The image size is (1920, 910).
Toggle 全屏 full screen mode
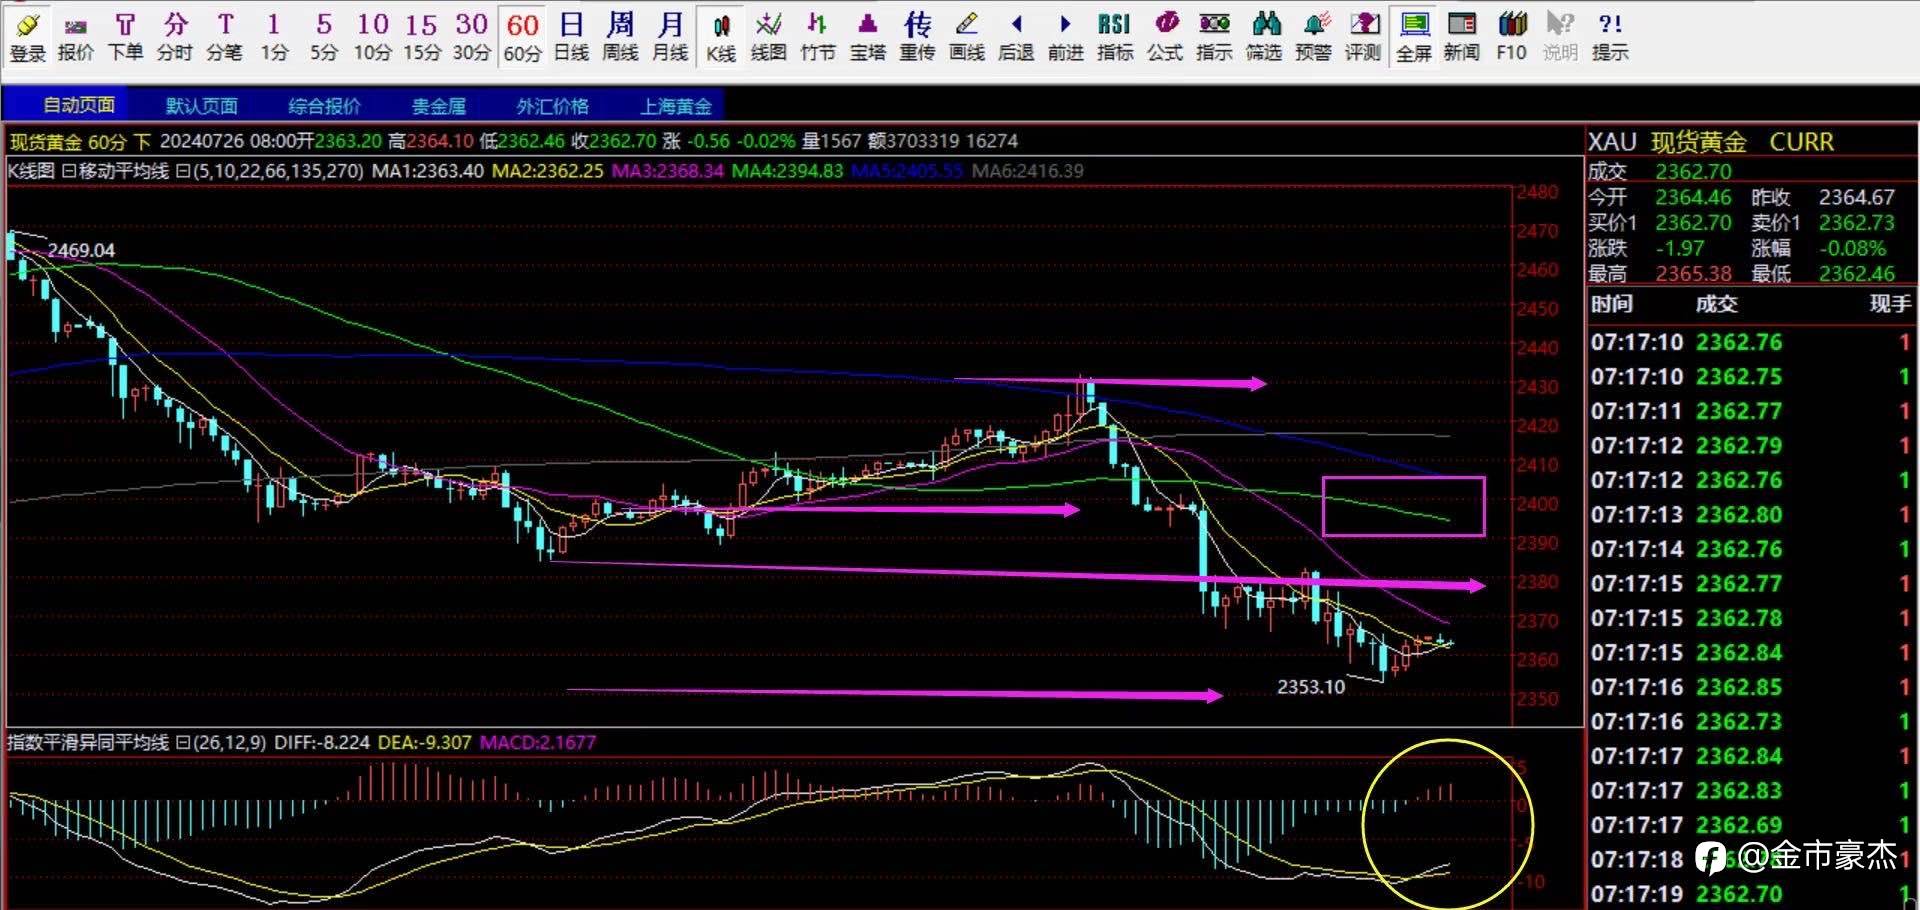[x=1413, y=37]
